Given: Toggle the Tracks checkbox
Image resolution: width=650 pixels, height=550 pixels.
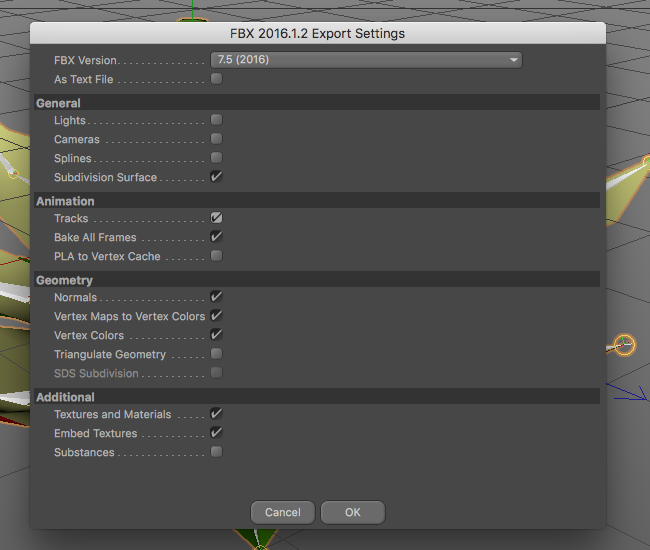Looking at the screenshot, I should [216, 218].
